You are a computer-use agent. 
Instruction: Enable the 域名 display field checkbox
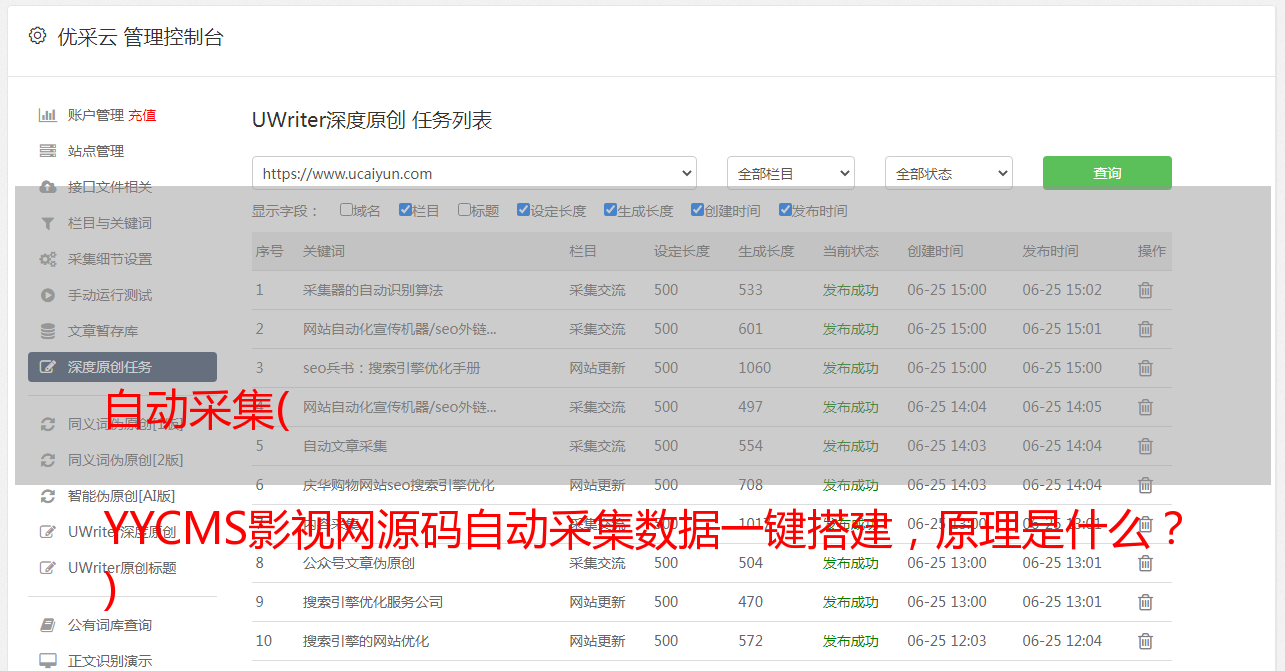tap(346, 210)
